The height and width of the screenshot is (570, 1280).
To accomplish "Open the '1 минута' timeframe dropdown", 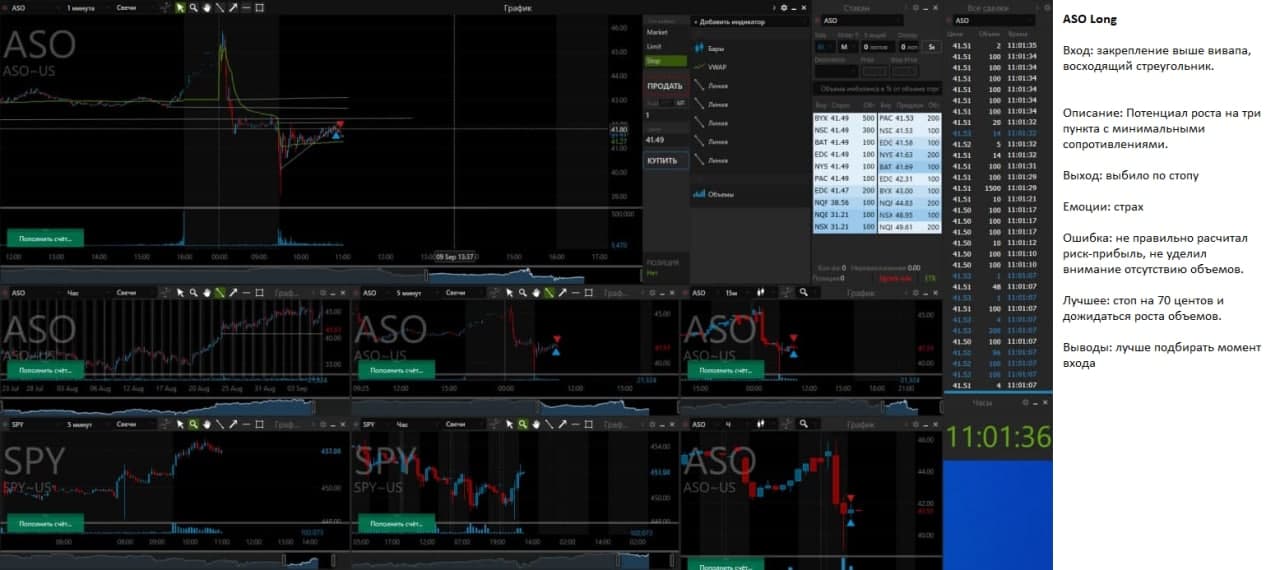I will click(x=87, y=7).
